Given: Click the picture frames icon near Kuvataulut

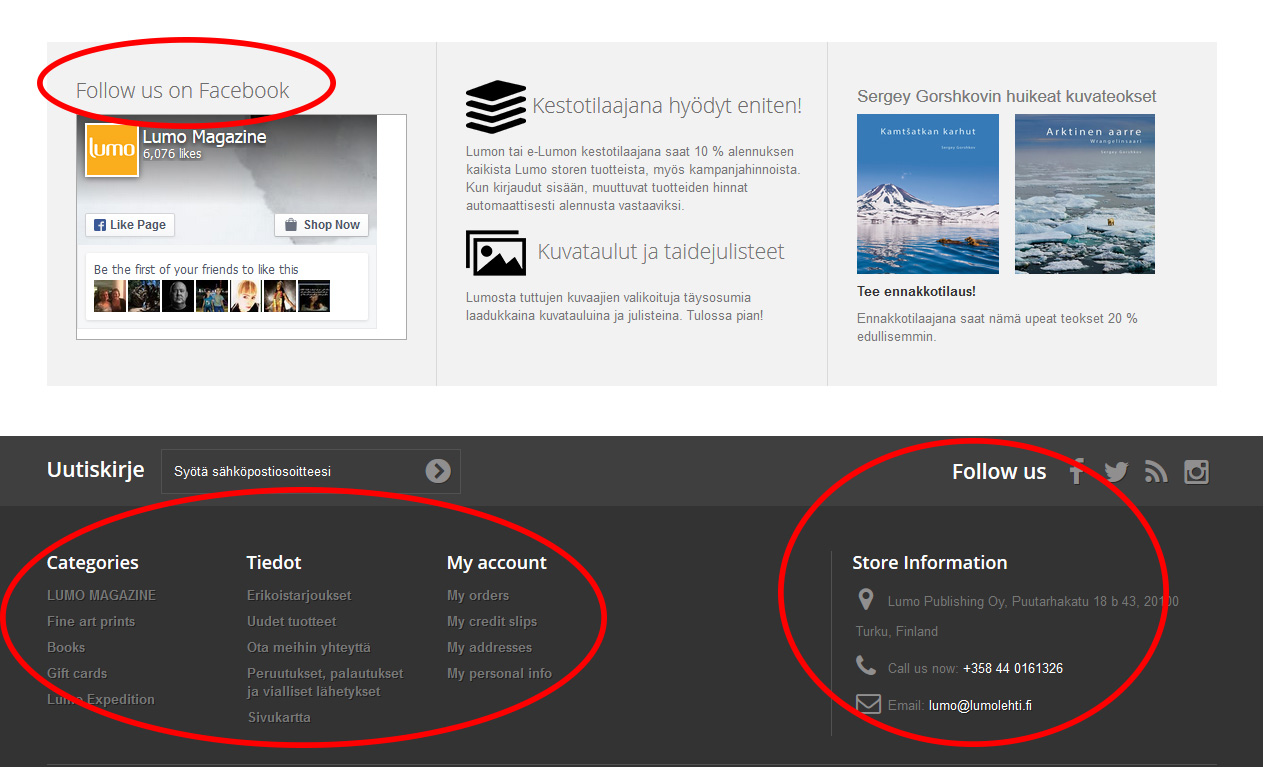Looking at the screenshot, I should click(495, 253).
